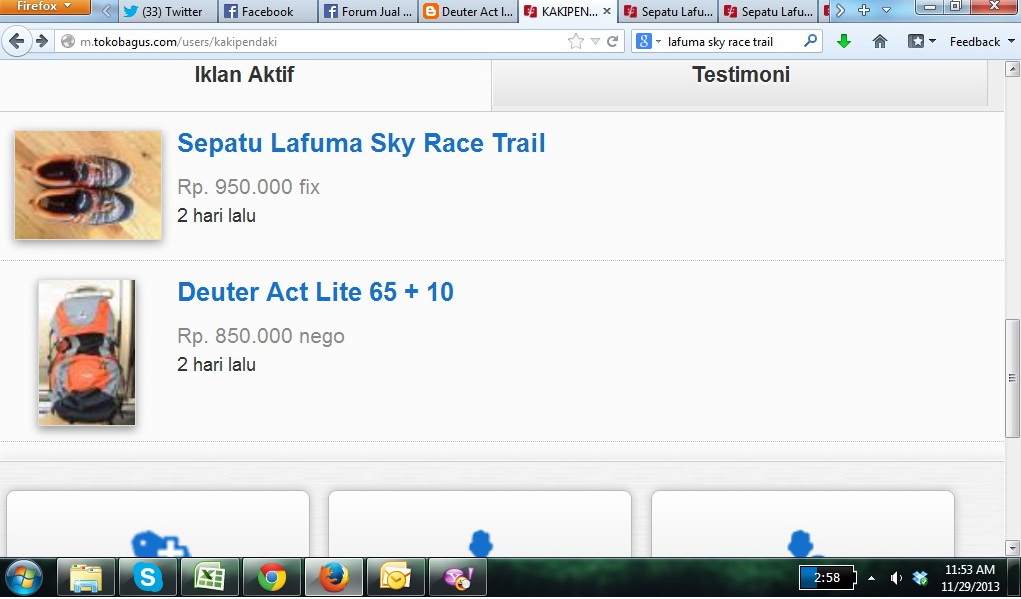Click the site identity globe icon
1021x599 pixels.
point(68,42)
